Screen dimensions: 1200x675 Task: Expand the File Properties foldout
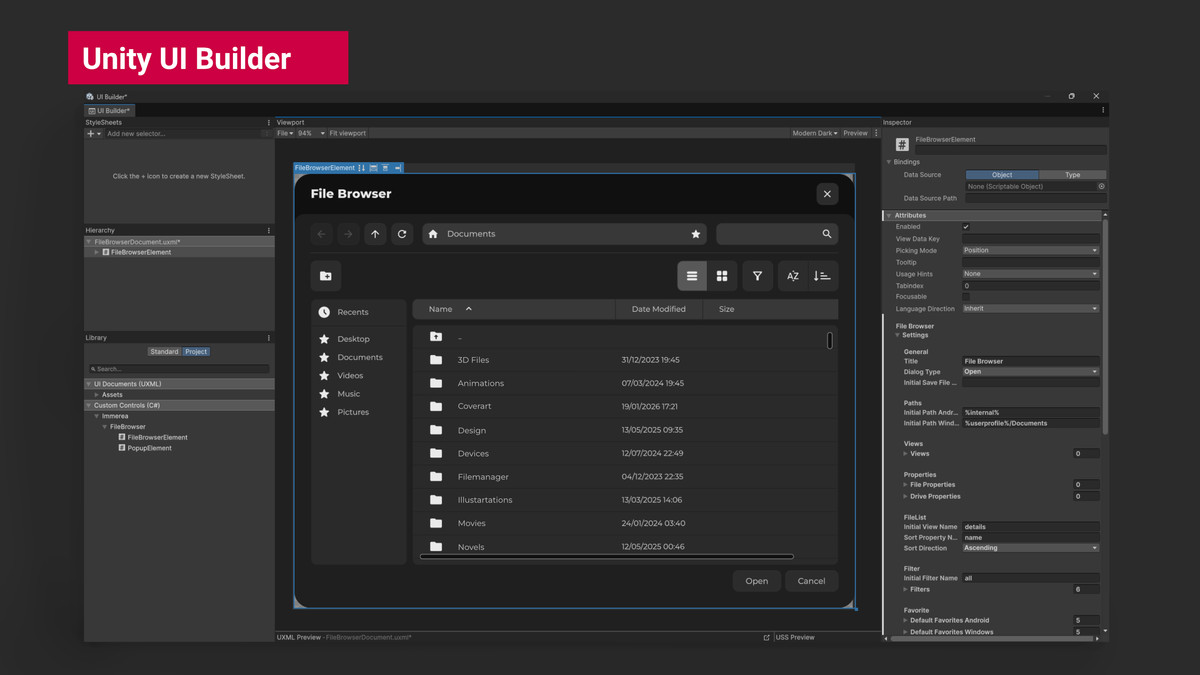coord(906,485)
